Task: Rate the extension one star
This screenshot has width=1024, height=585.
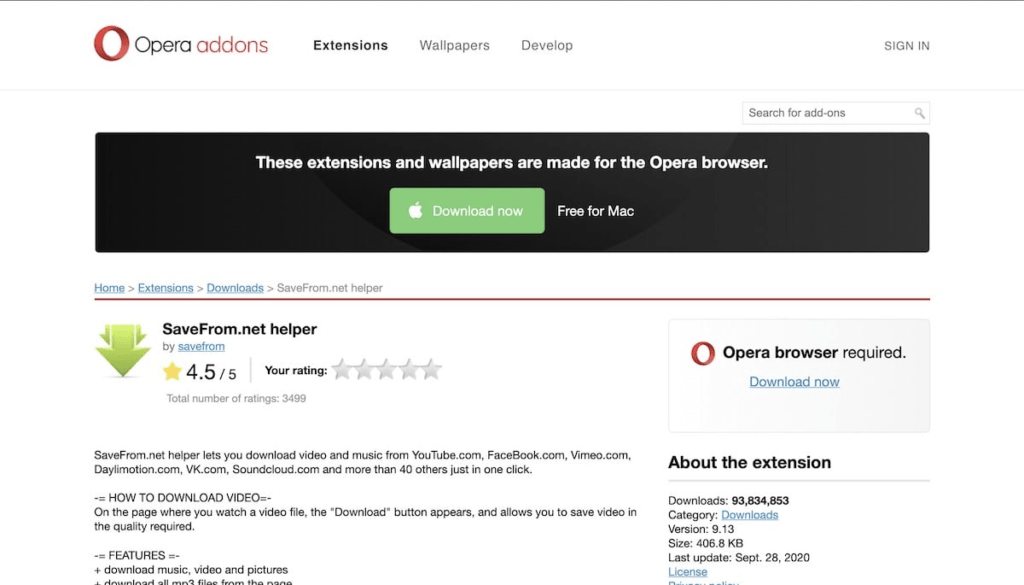Action: pos(342,370)
